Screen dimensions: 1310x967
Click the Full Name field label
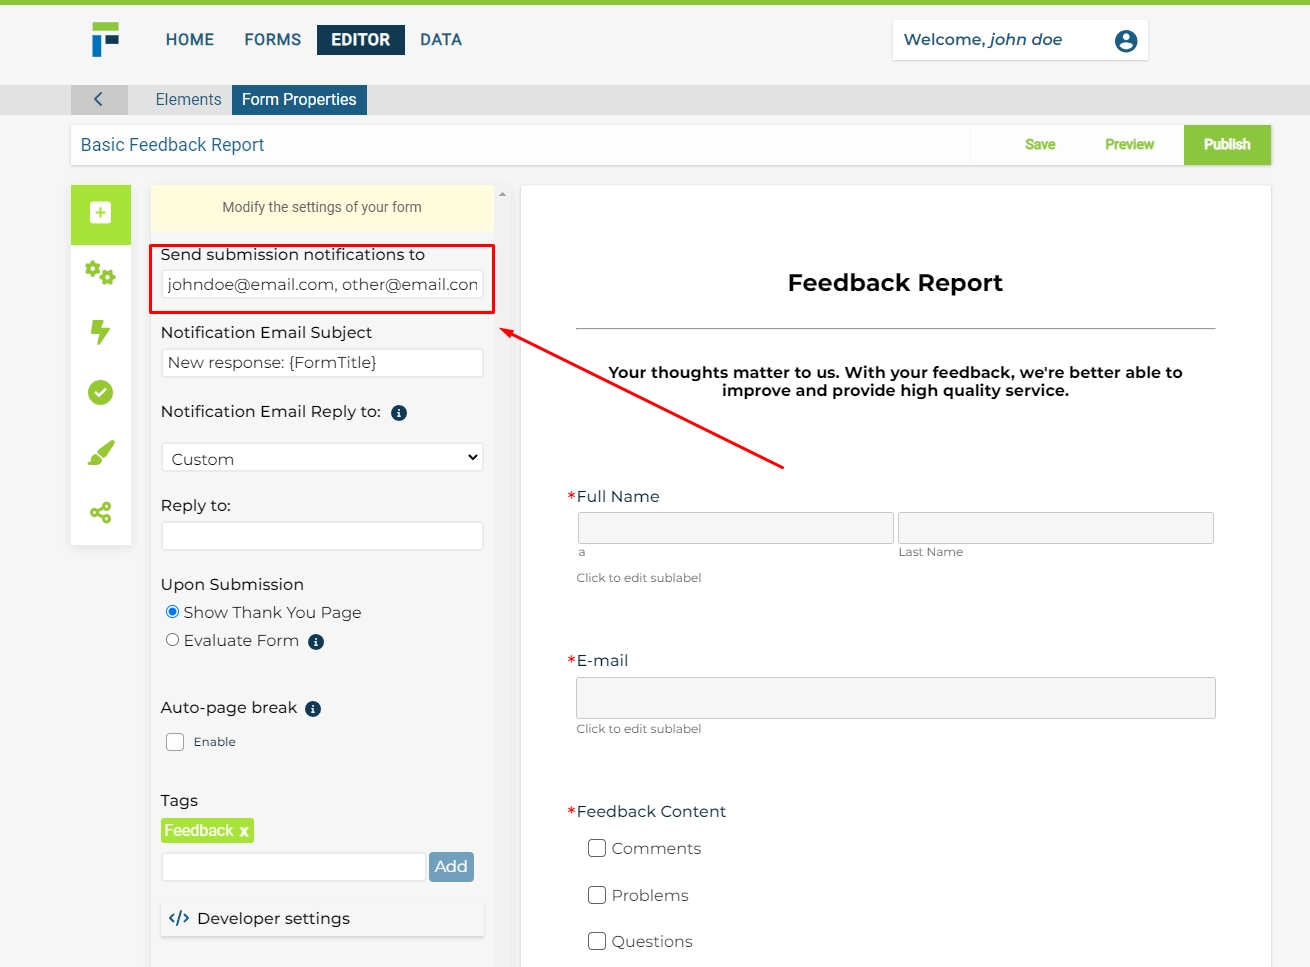click(618, 497)
